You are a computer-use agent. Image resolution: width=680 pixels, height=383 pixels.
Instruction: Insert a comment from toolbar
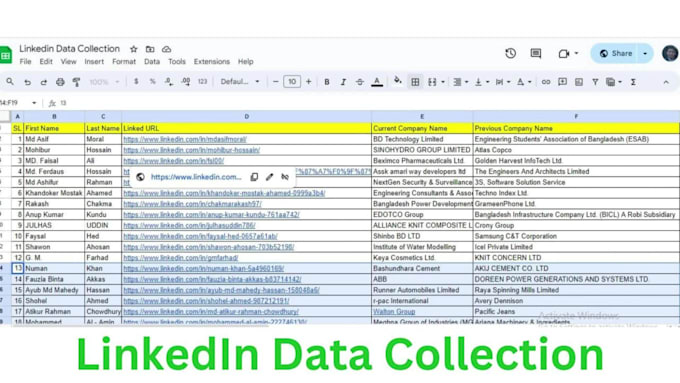(x=562, y=82)
